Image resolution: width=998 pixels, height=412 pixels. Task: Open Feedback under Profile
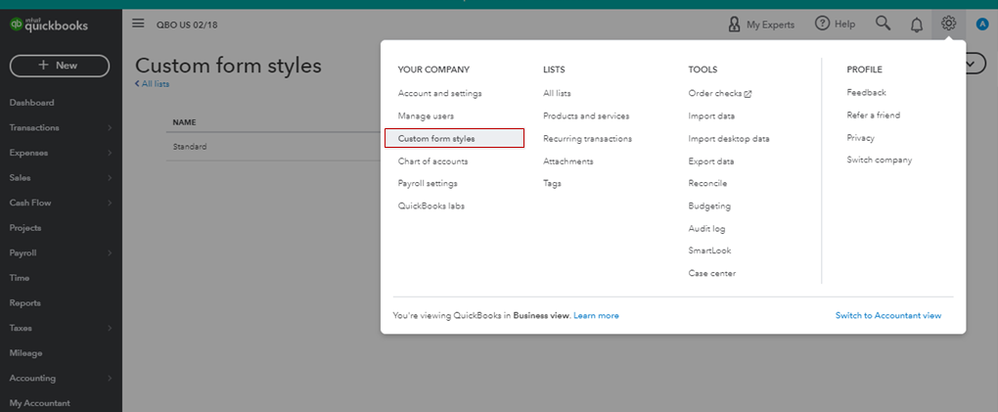pos(866,92)
